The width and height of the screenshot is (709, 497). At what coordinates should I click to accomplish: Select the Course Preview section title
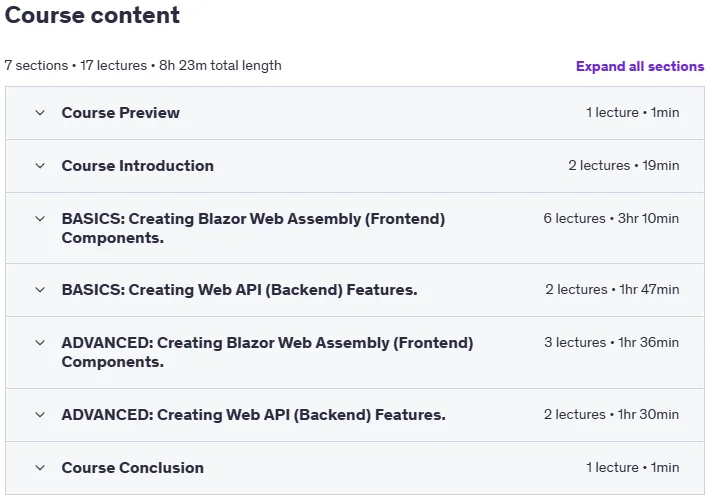(x=121, y=113)
